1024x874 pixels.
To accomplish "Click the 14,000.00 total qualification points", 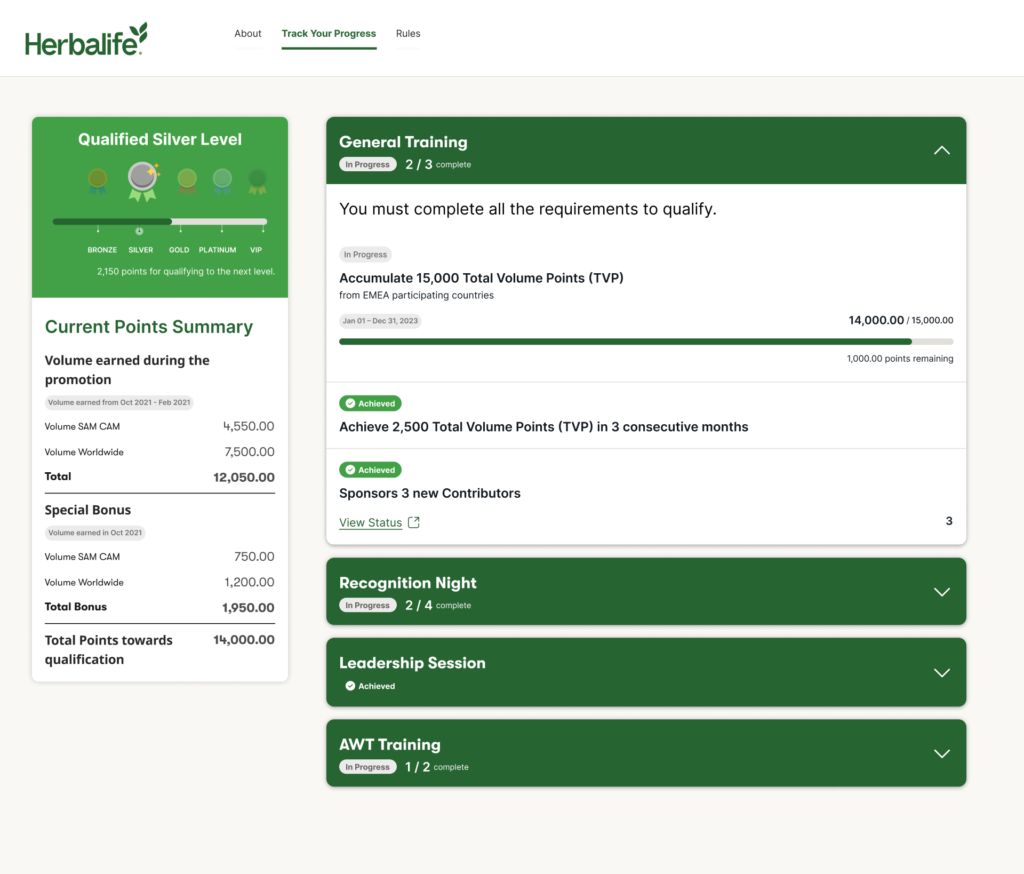I will [244, 640].
